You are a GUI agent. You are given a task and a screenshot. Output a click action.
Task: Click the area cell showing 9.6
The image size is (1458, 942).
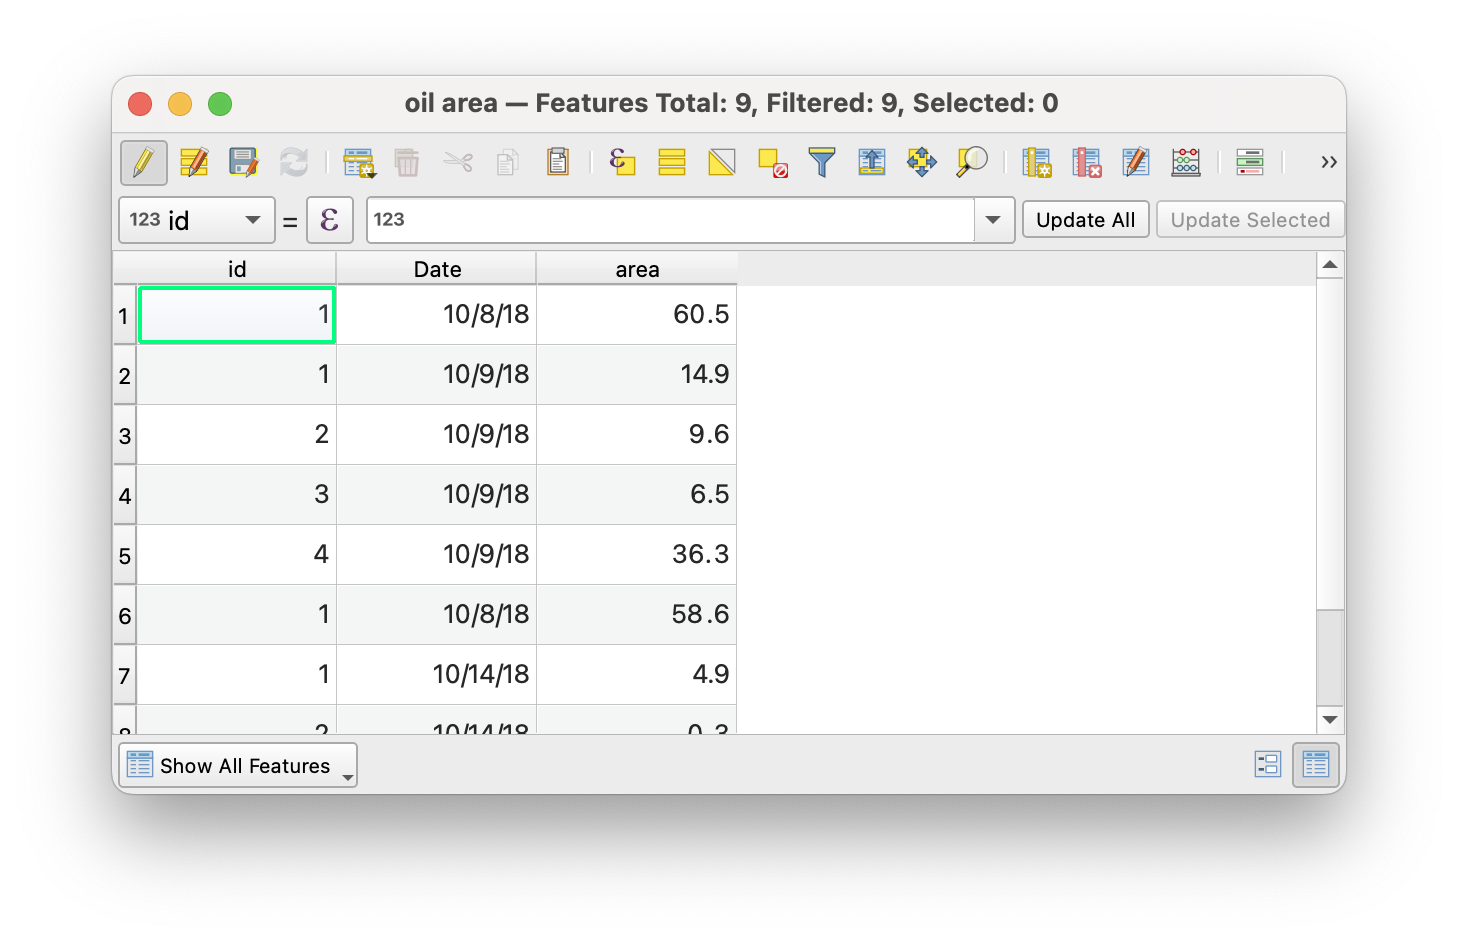pos(637,435)
